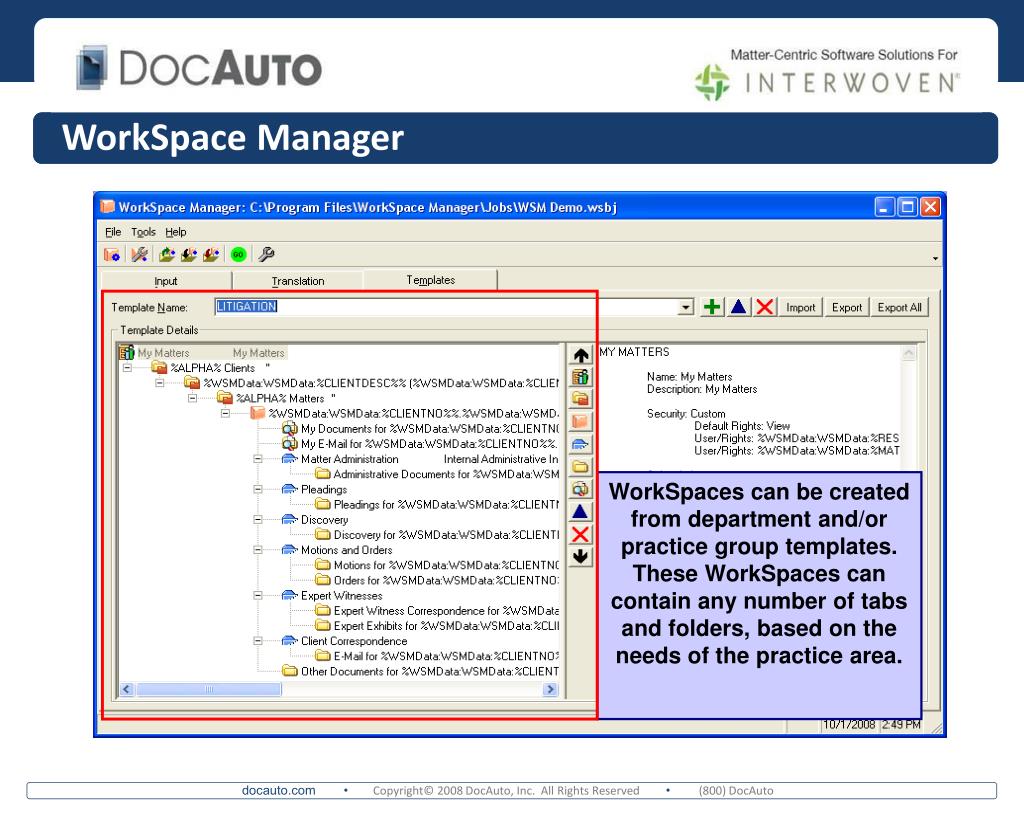Click the green GO run button

238,254
